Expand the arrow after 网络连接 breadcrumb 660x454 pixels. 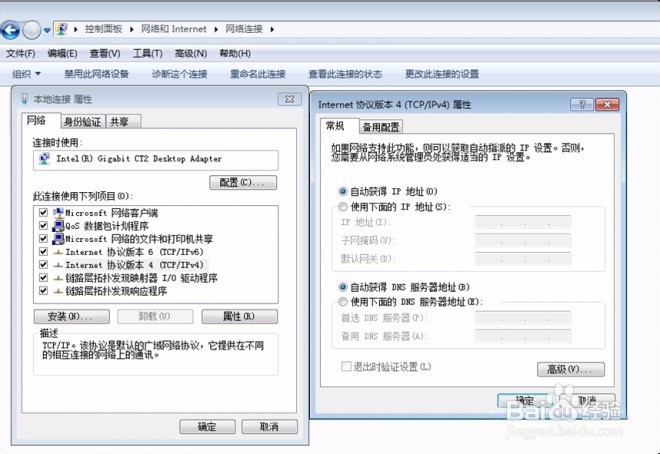(272, 29)
